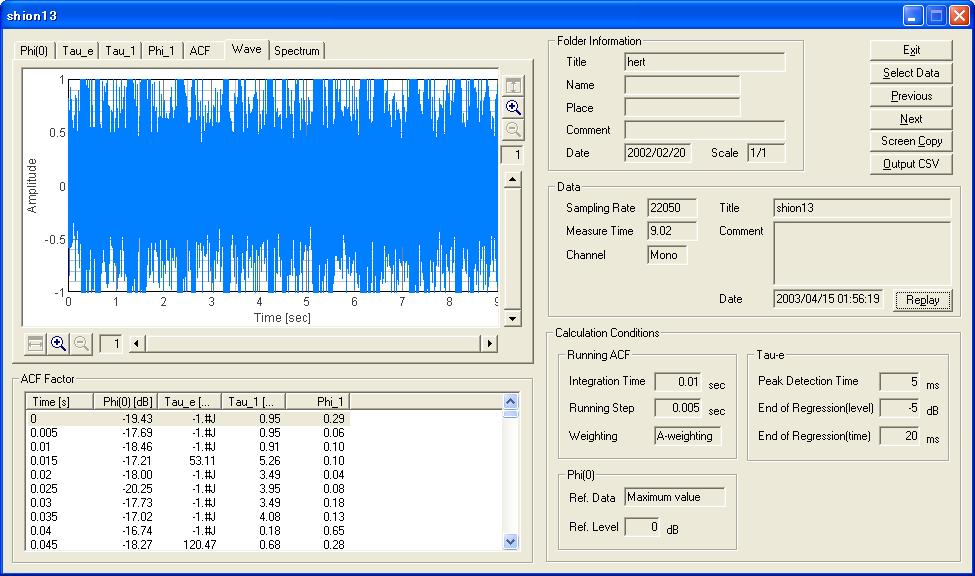Click the Exit button
Image resolution: width=975 pixels, height=576 pixels.
[911, 50]
